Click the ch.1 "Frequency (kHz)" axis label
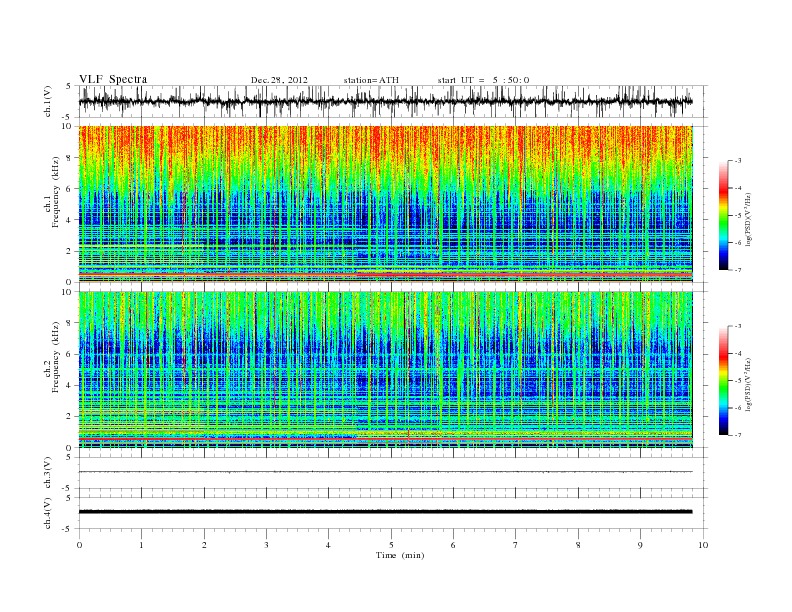The height and width of the screenshot is (612, 792). pos(55,193)
